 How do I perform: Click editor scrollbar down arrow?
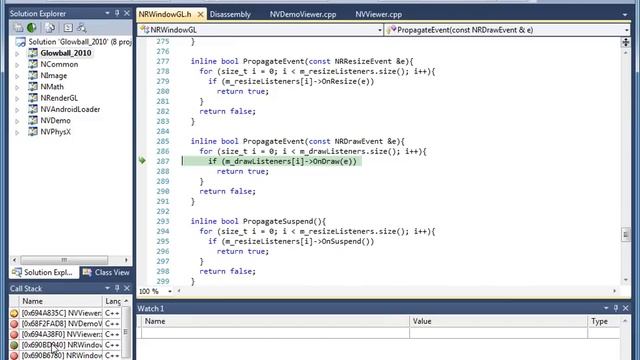coord(626,280)
